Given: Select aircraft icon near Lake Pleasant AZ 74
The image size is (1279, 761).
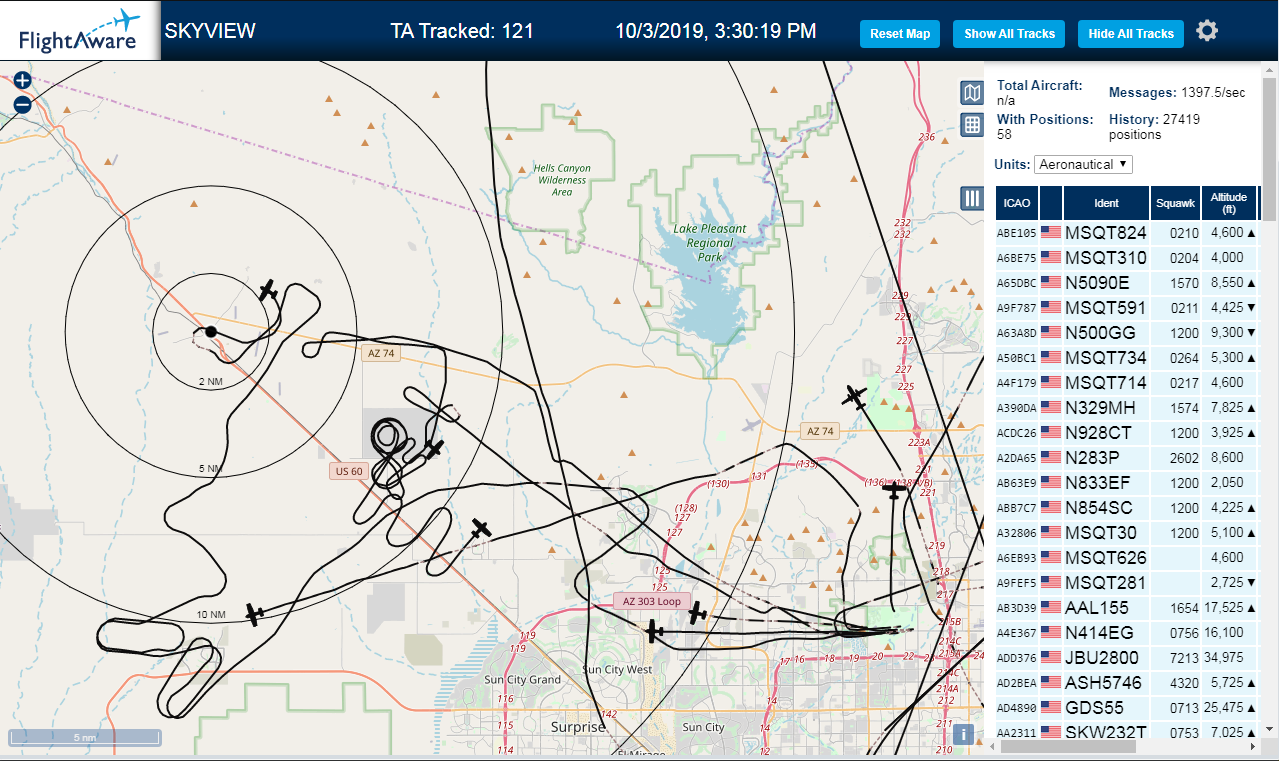Looking at the screenshot, I should (x=854, y=397).
